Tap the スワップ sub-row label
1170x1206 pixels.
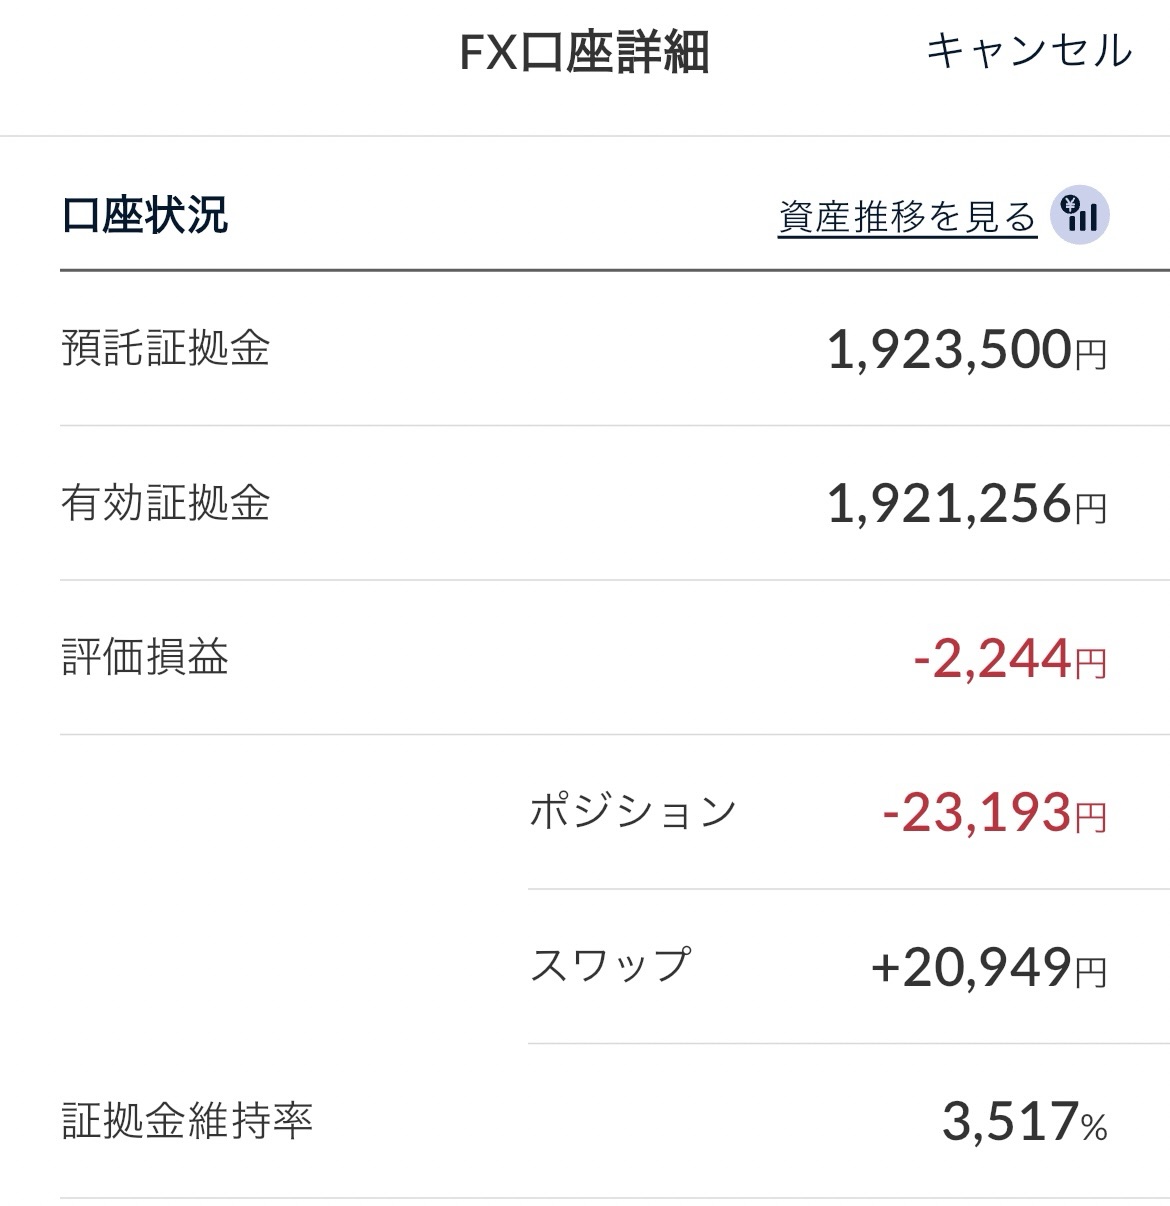click(x=610, y=966)
